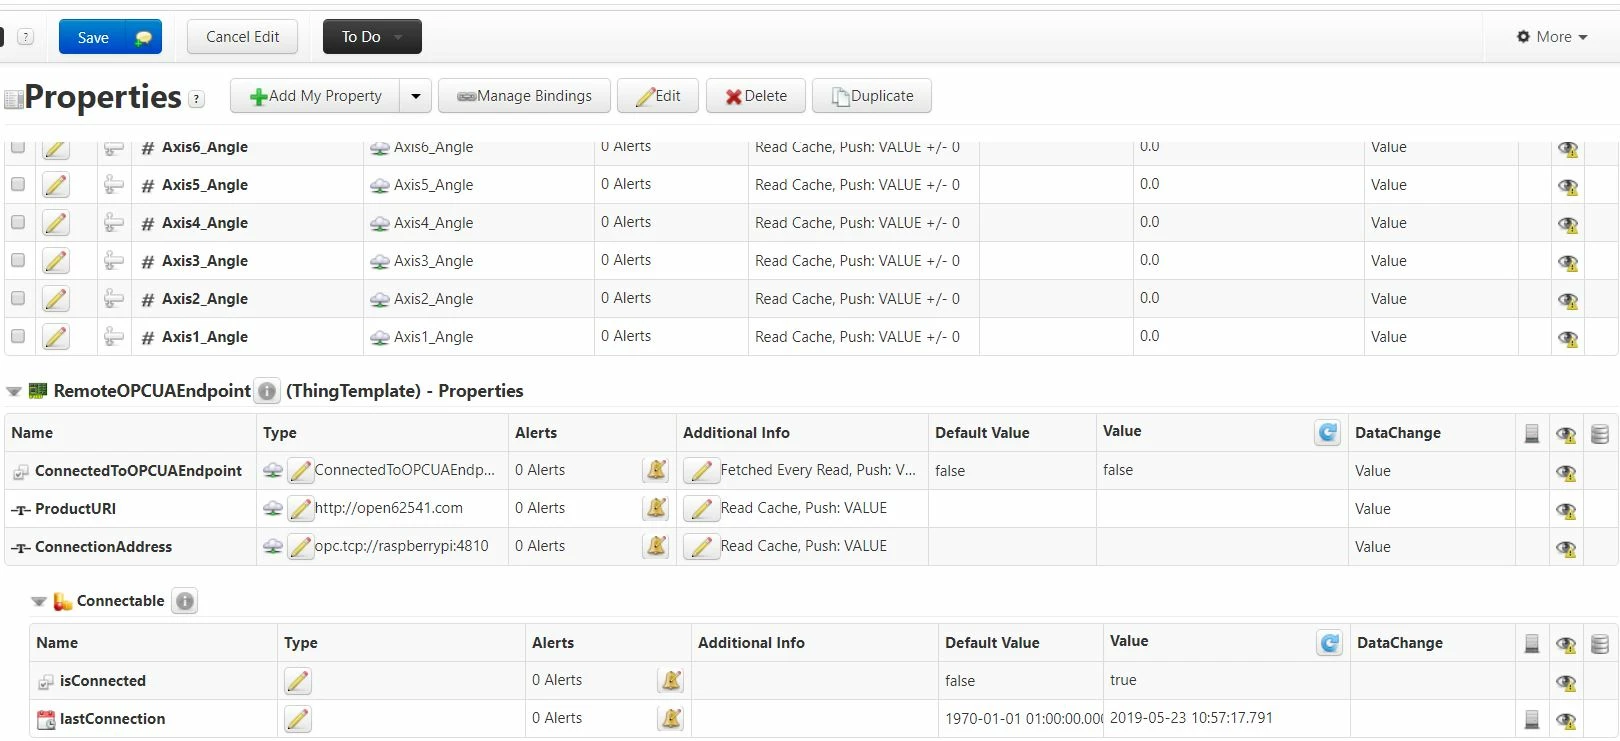
Task: Toggle visibility eye for Axis5_Angle
Action: [x=1567, y=186]
